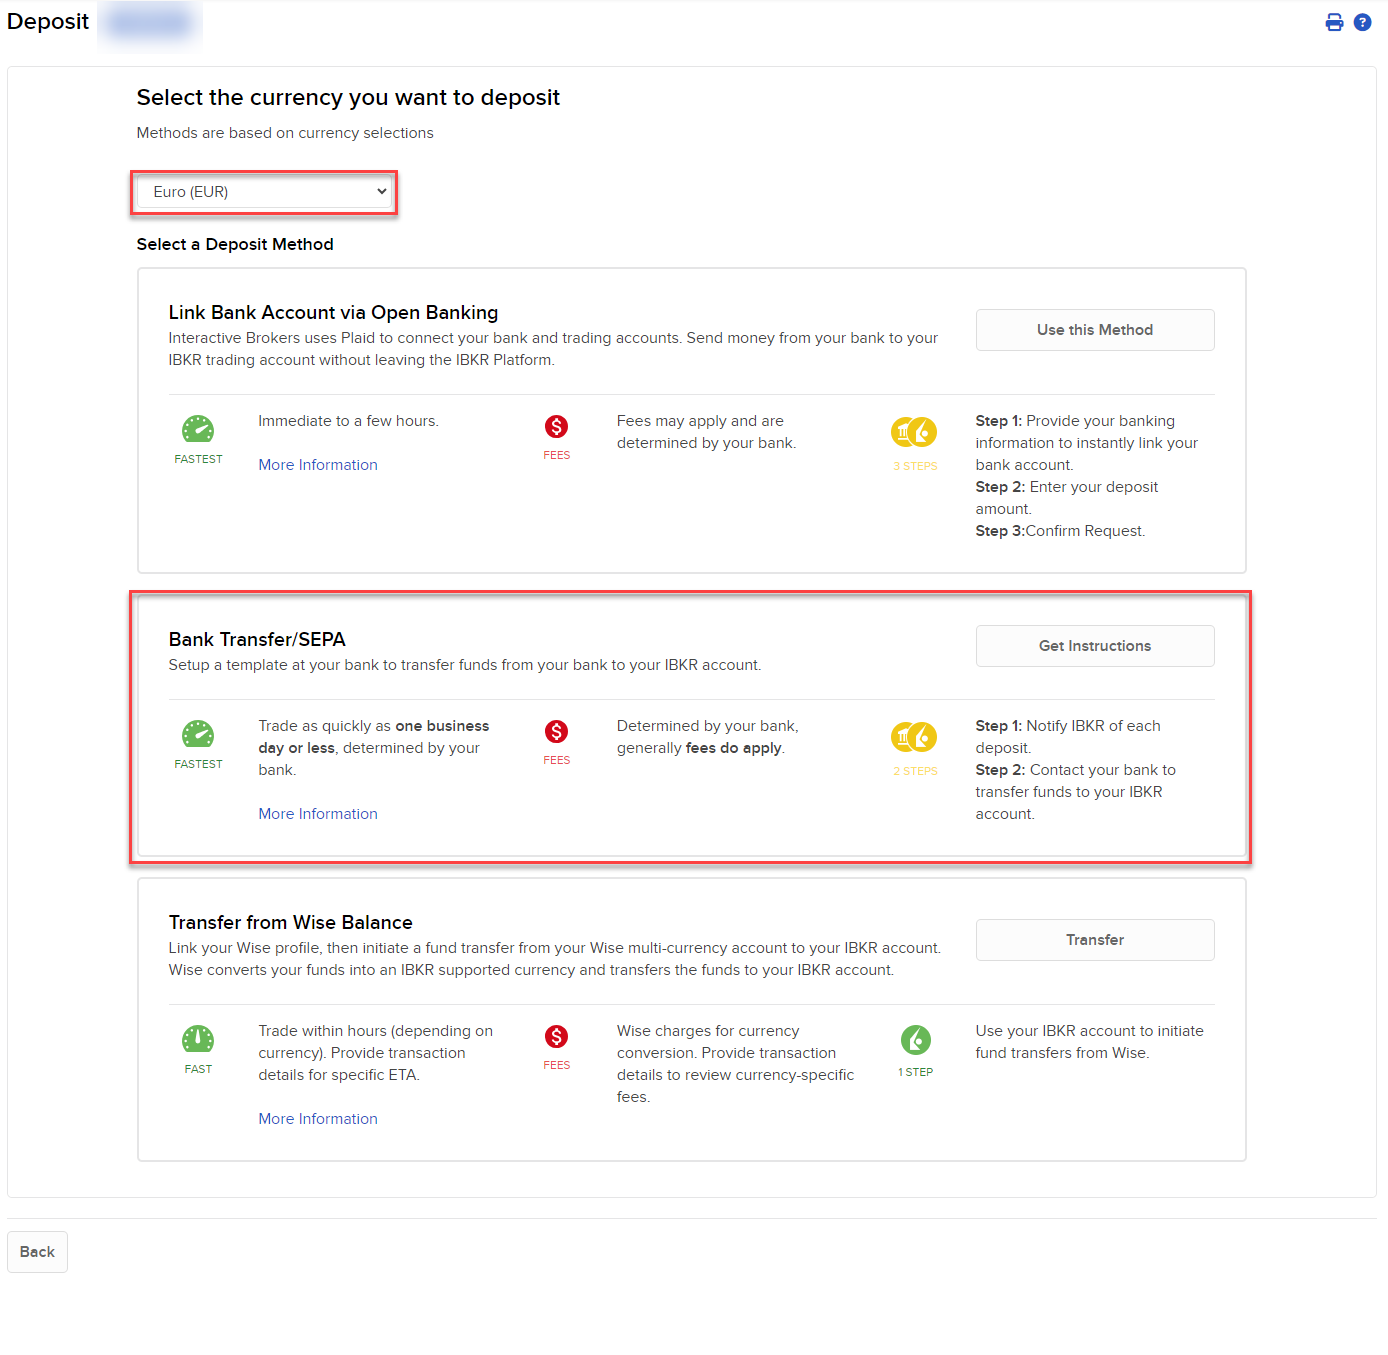The image size is (1388, 1355).
Task: Open More Information under Open Banking
Action: 317,464
